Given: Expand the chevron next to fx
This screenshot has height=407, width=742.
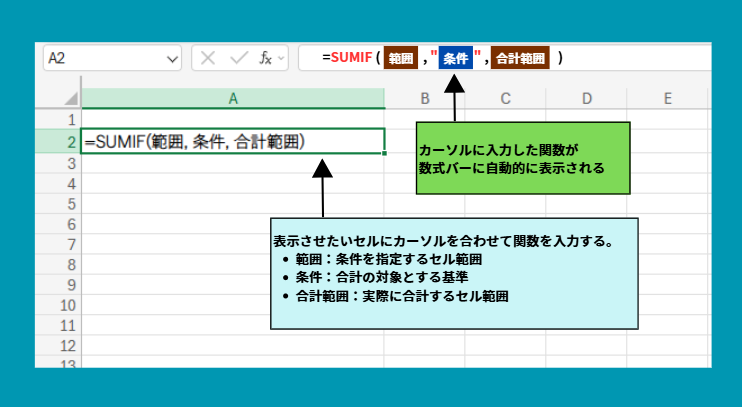Looking at the screenshot, I should point(280,58).
